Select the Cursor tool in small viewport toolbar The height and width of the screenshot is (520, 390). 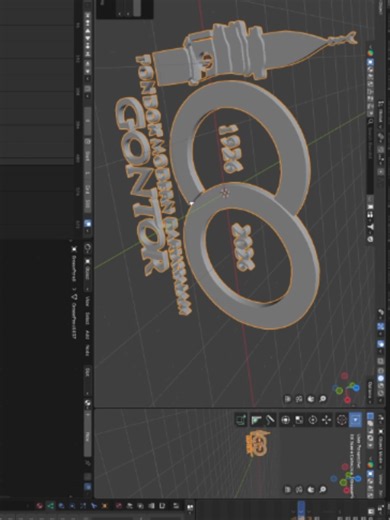click(x=342, y=420)
